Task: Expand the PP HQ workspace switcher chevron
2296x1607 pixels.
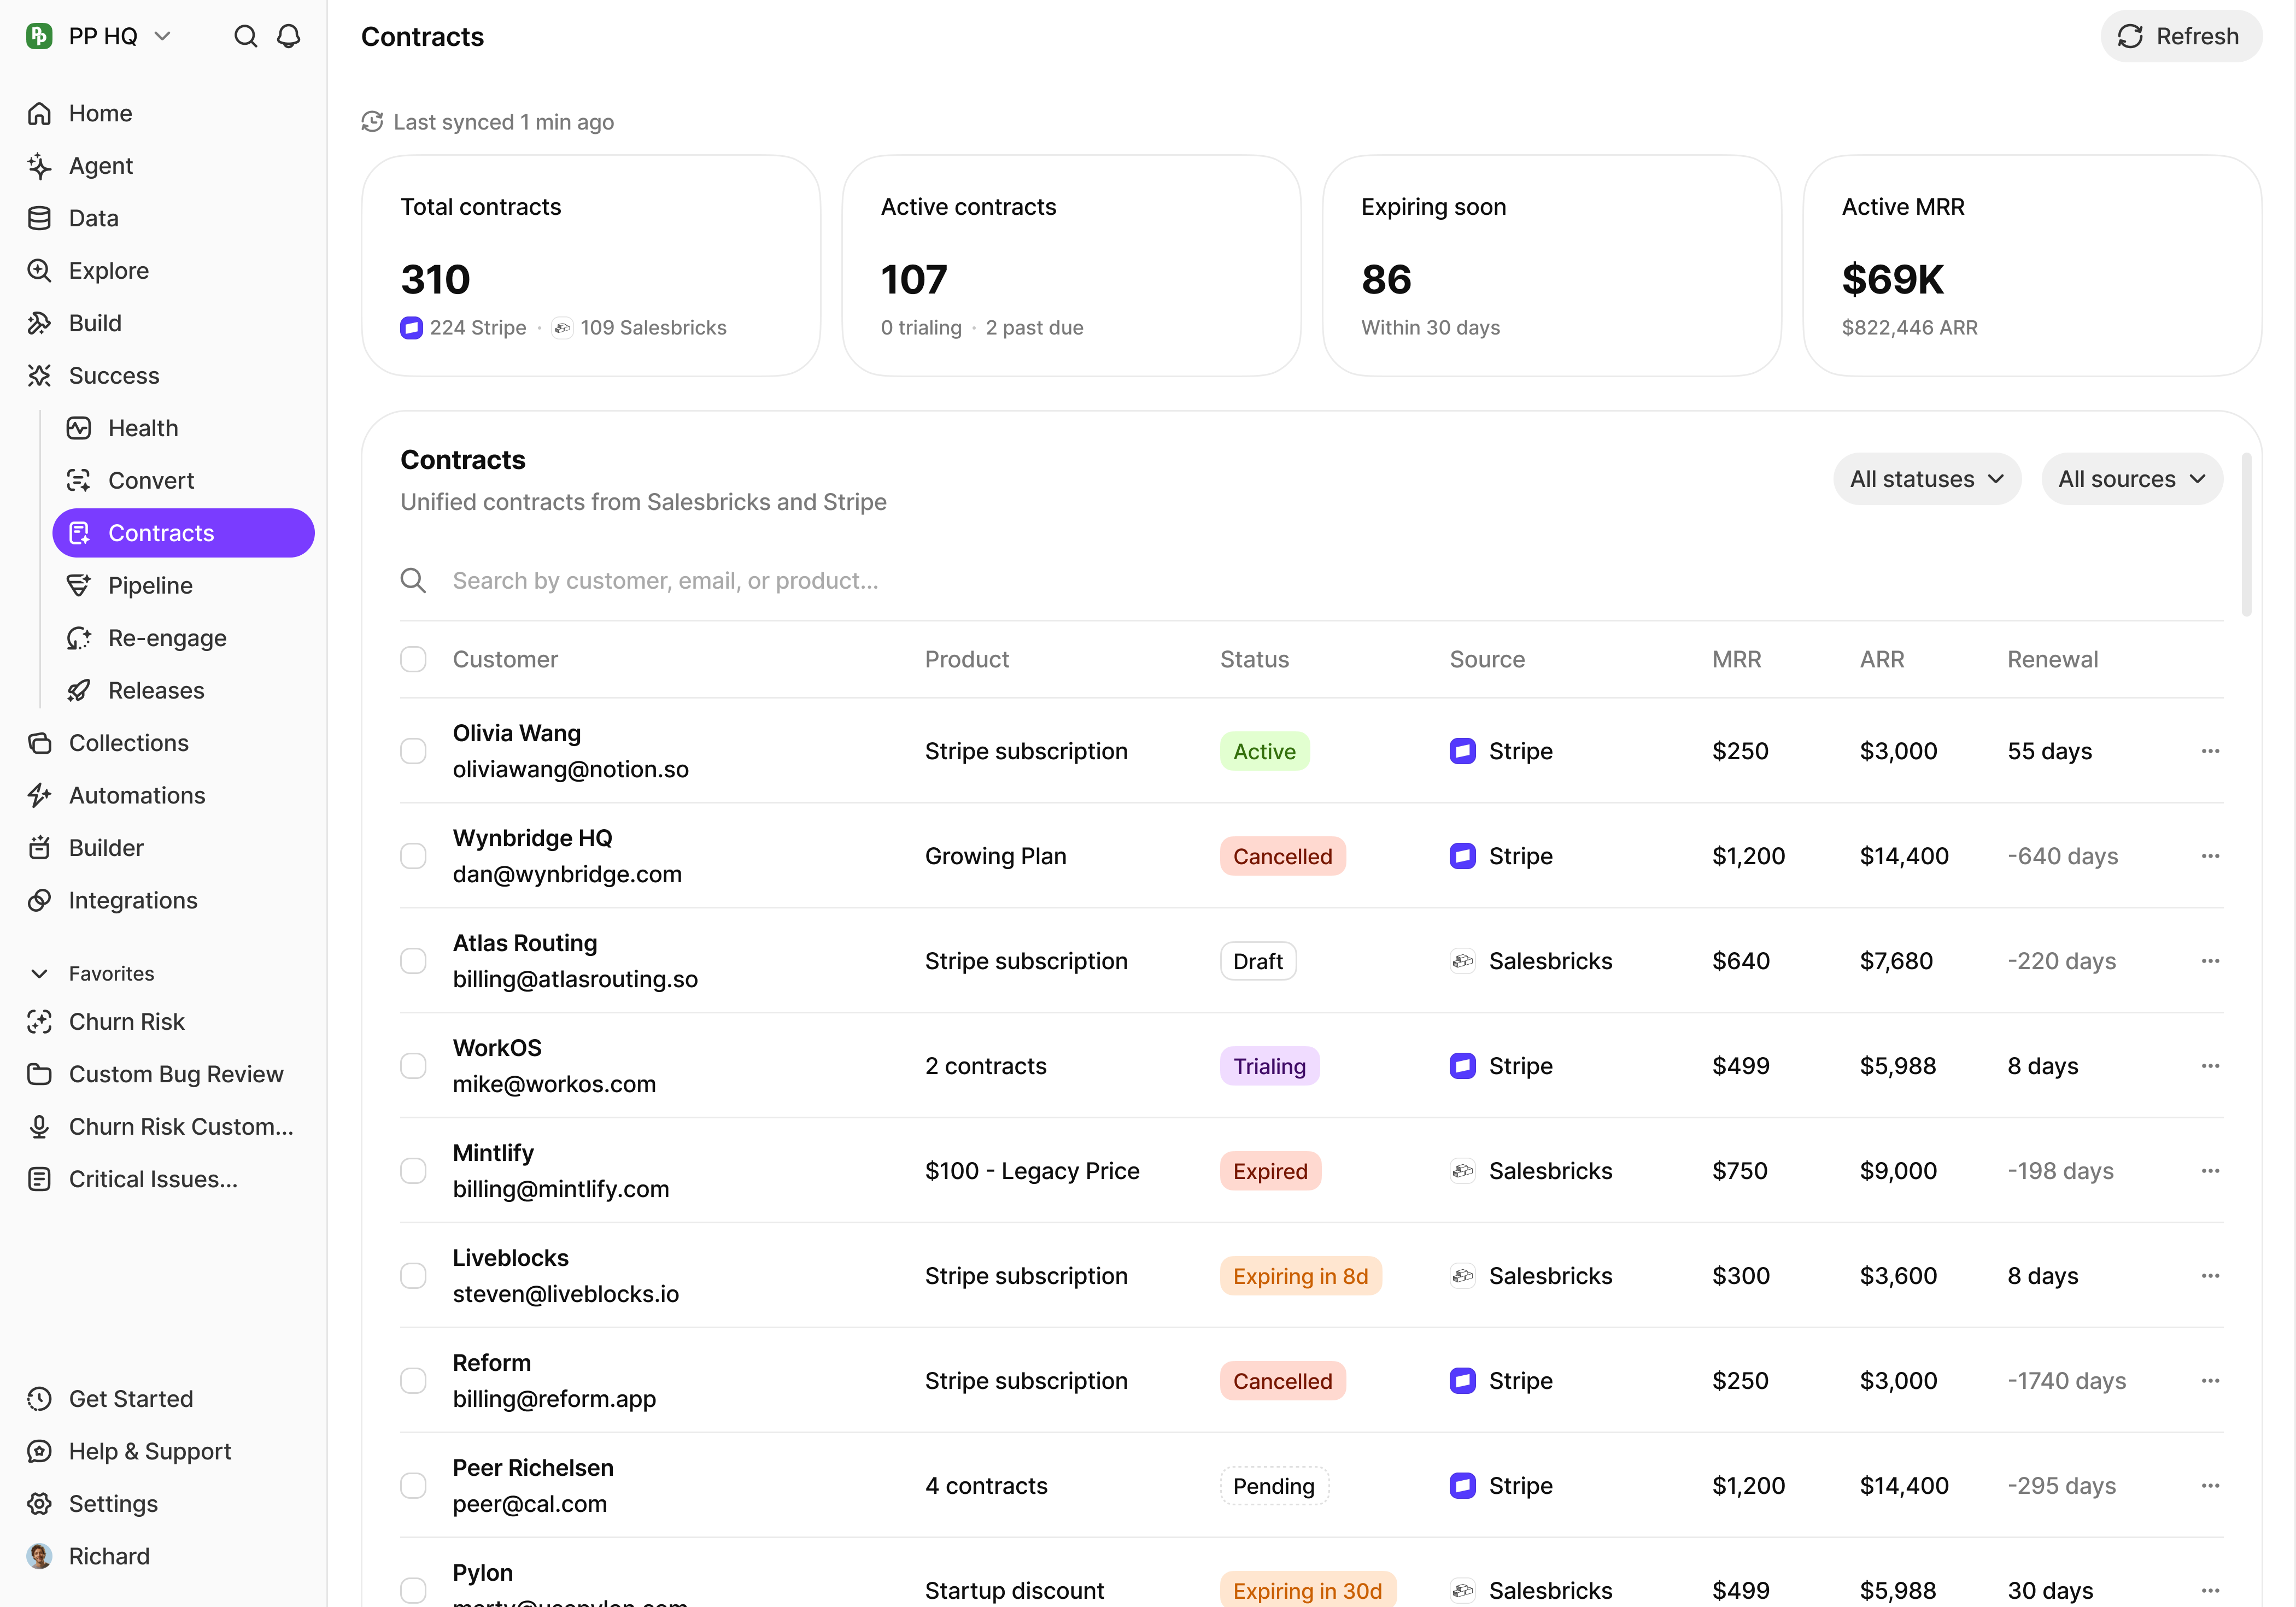Action: point(163,37)
